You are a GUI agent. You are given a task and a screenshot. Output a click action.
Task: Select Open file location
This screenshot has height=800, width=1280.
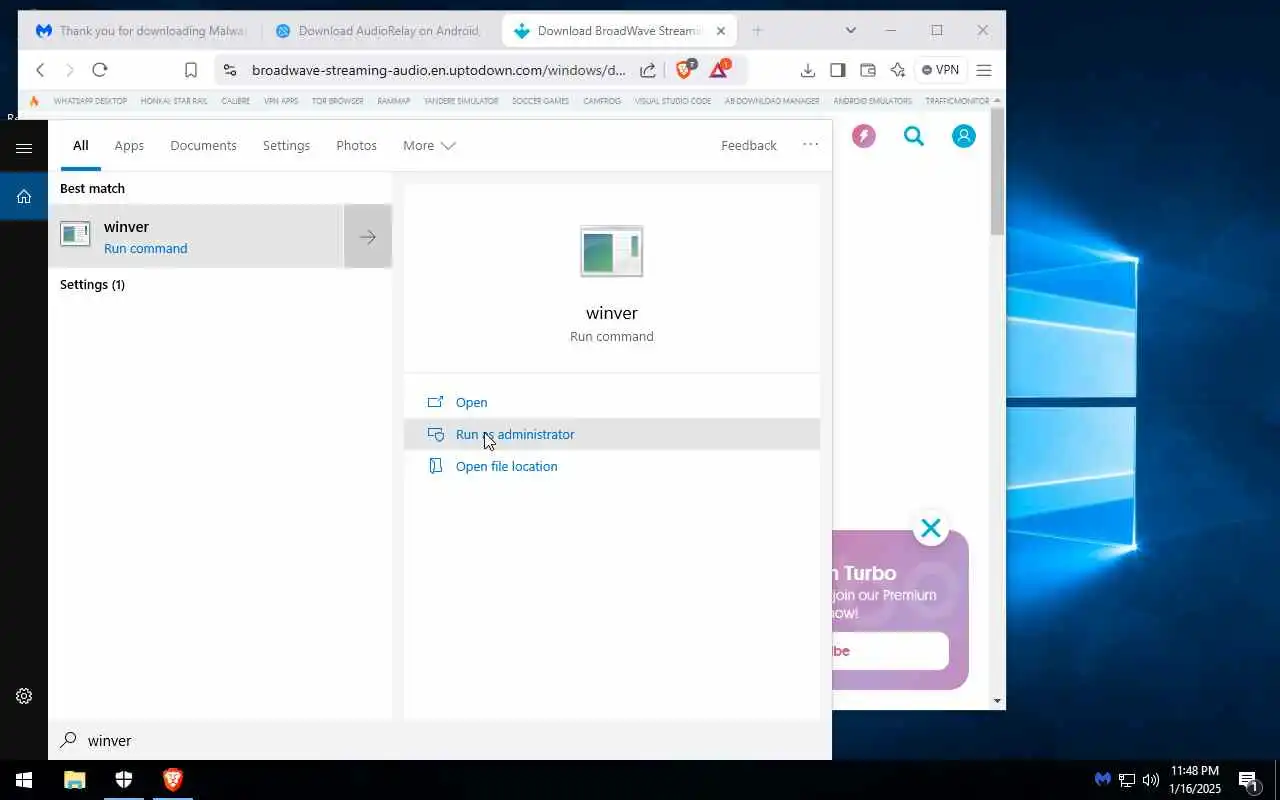[x=612, y=466]
